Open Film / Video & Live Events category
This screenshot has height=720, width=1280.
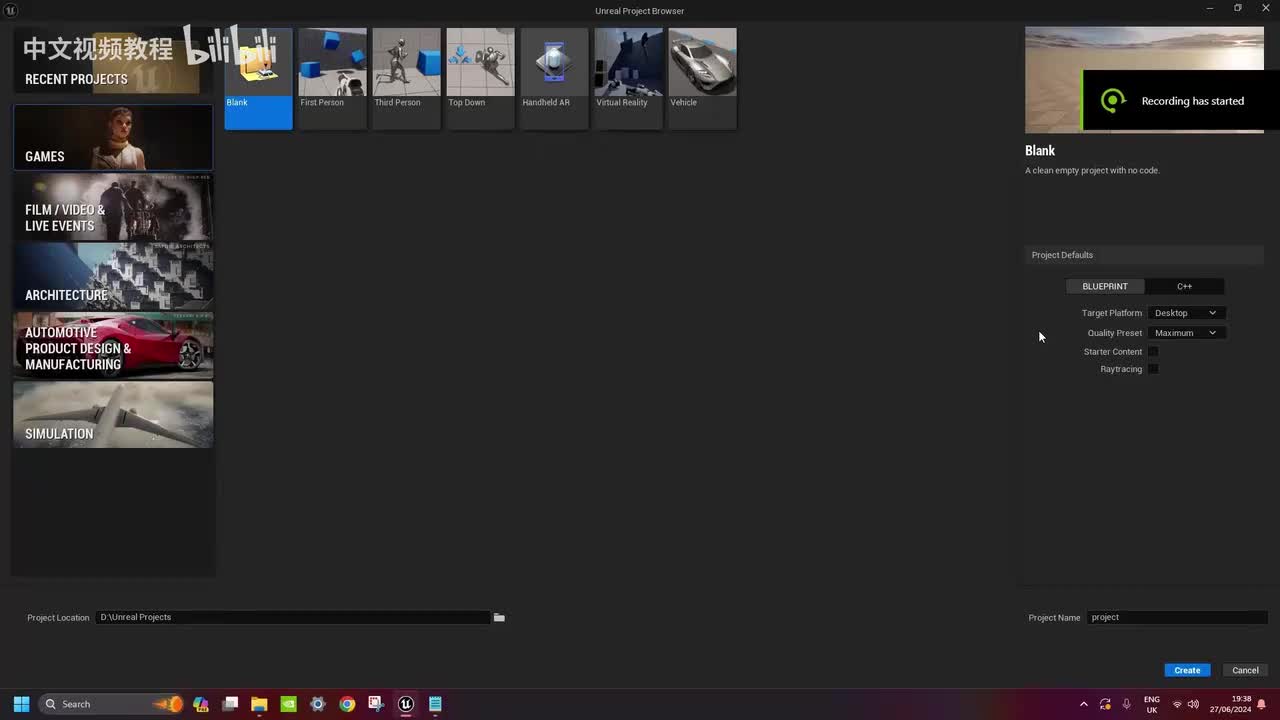(113, 207)
